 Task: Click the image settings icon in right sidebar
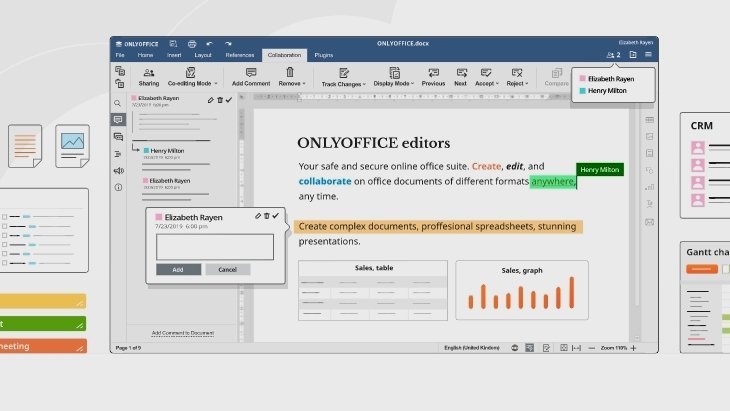pos(649,136)
